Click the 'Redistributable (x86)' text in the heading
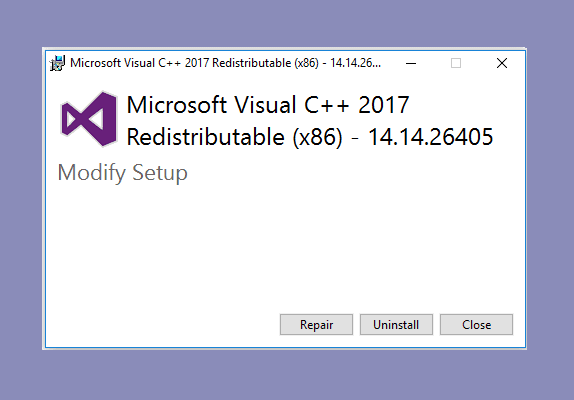Image resolution: width=574 pixels, height=400 pixels. tap(235, 137)
